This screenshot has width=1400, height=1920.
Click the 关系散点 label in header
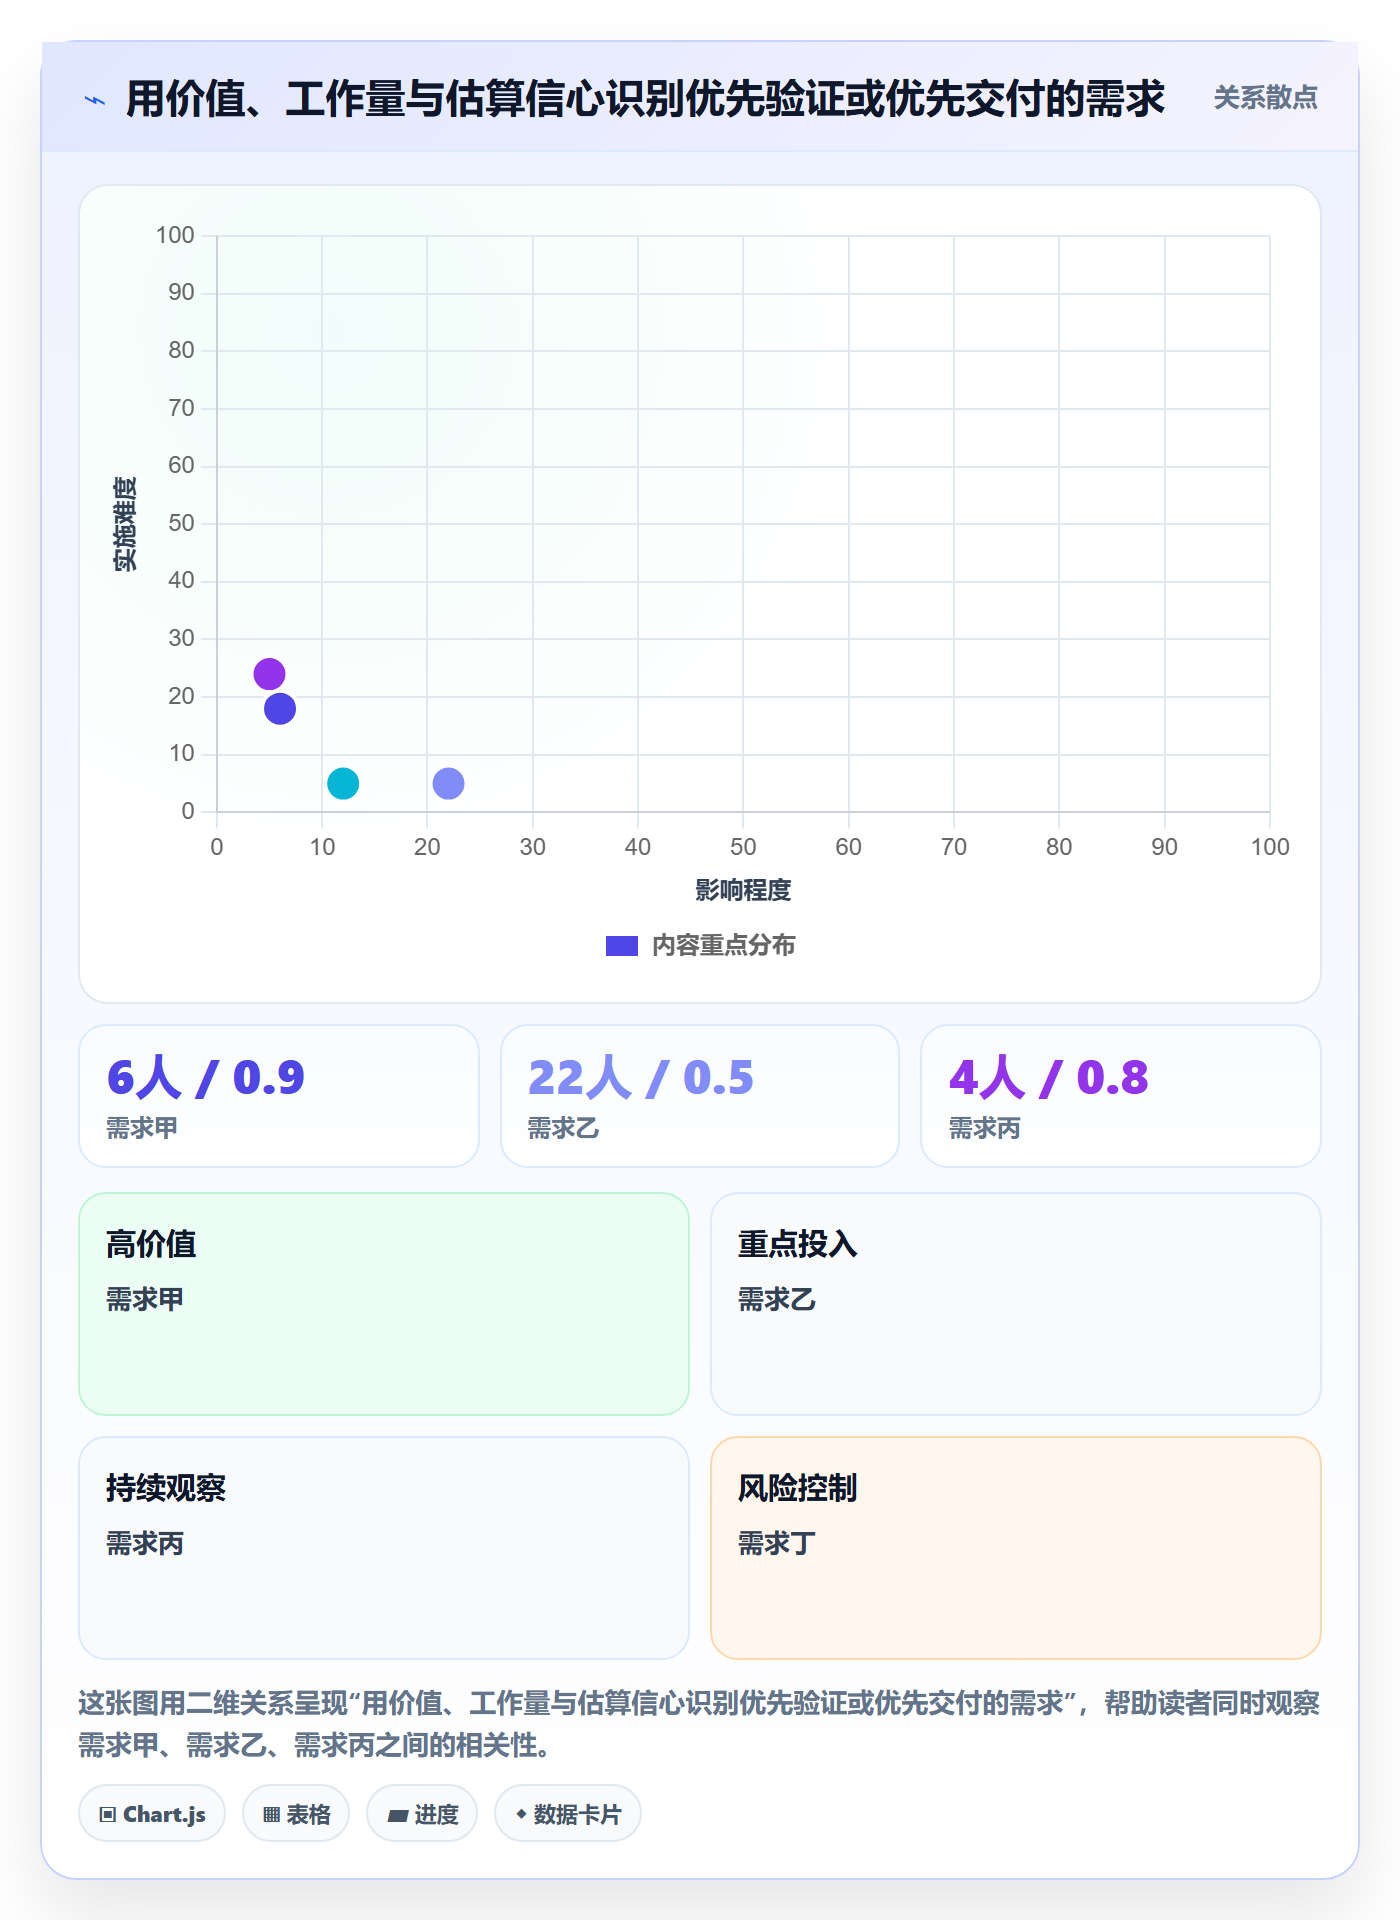[x=1265, y=98]
